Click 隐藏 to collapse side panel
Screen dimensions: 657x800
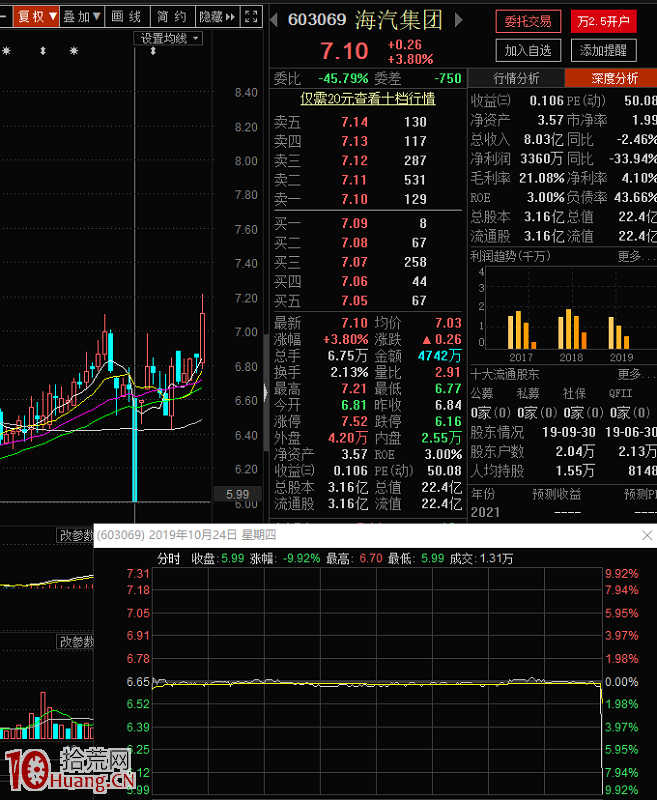point(217,16)
